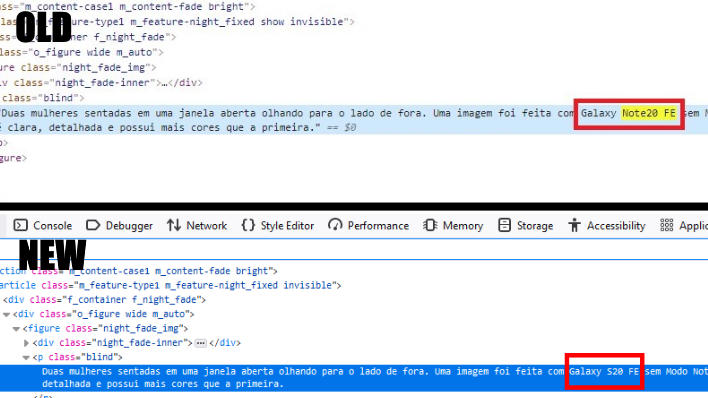Image resolution: width=708 pixels, height=398 pixels.
Task: Click the Memory chip icon
Action: pos(430,225)
